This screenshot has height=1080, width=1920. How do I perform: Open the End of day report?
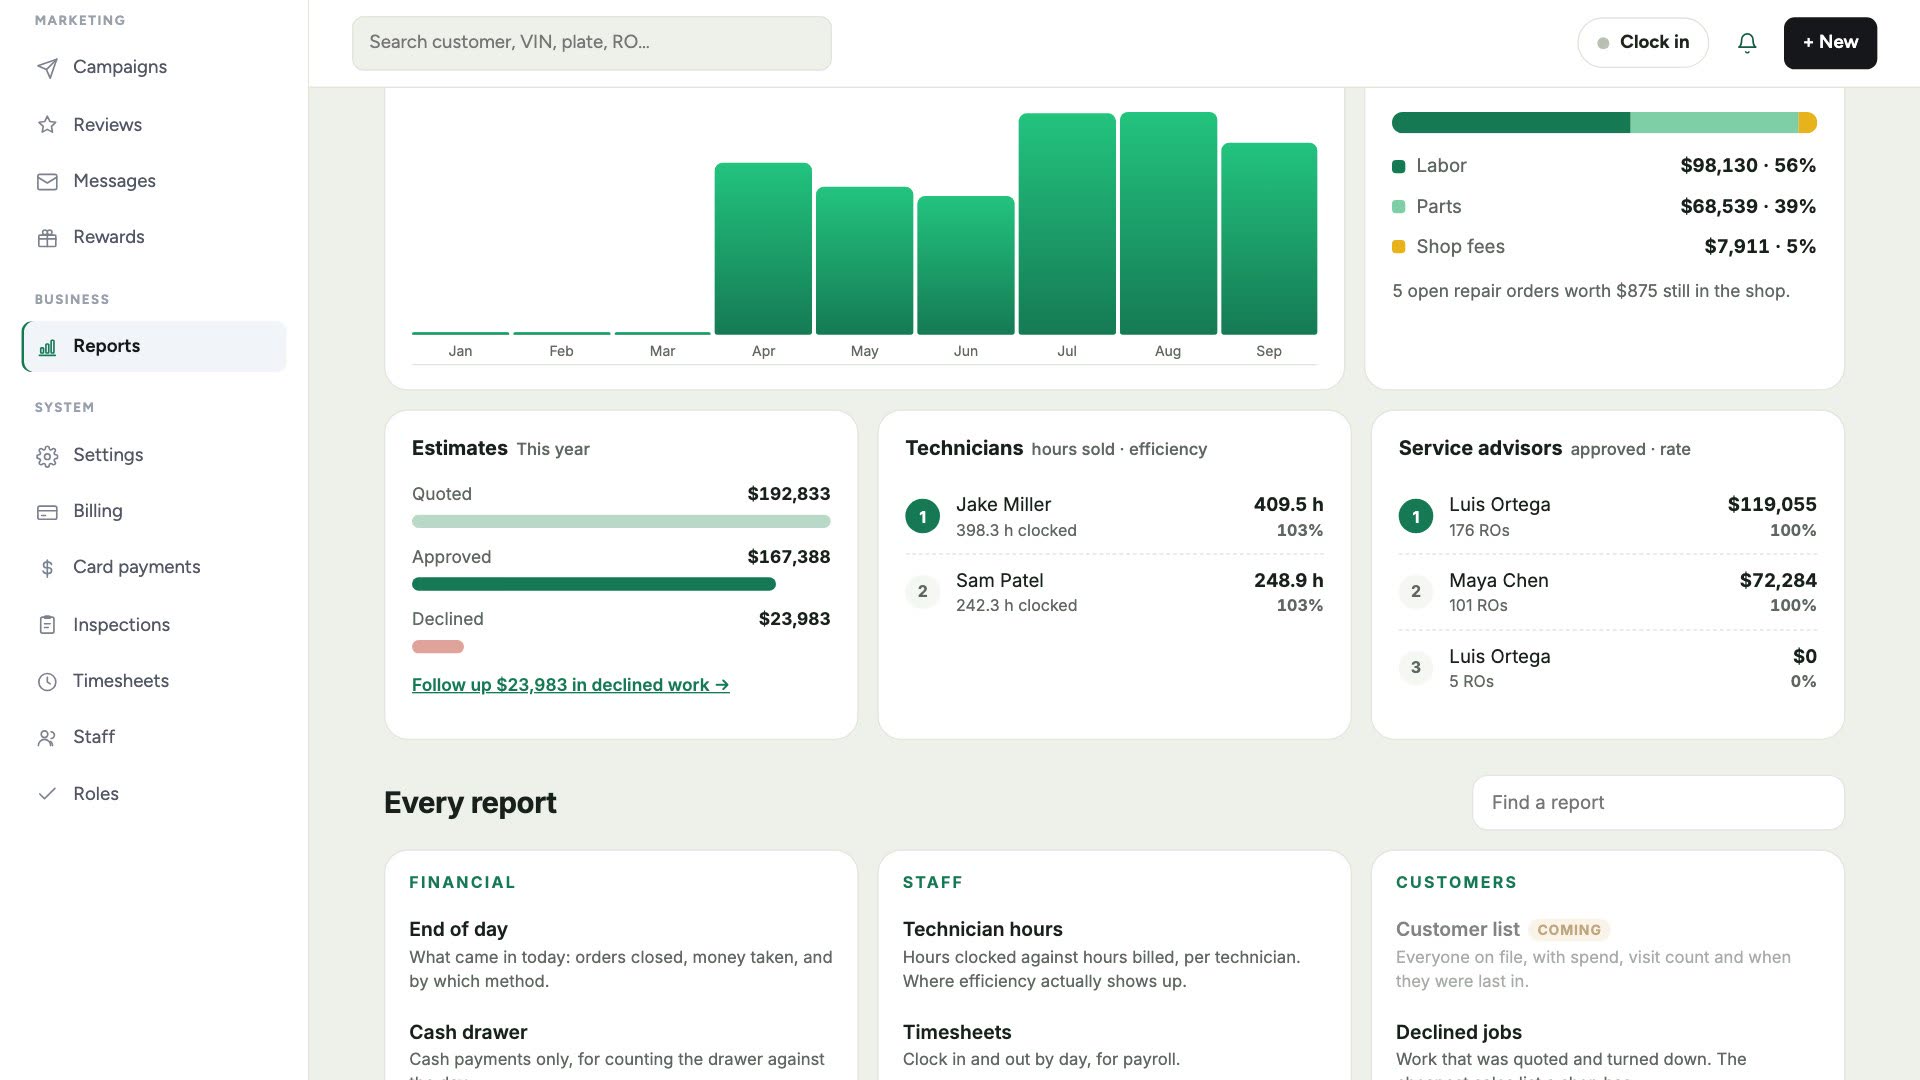(458, 929)
